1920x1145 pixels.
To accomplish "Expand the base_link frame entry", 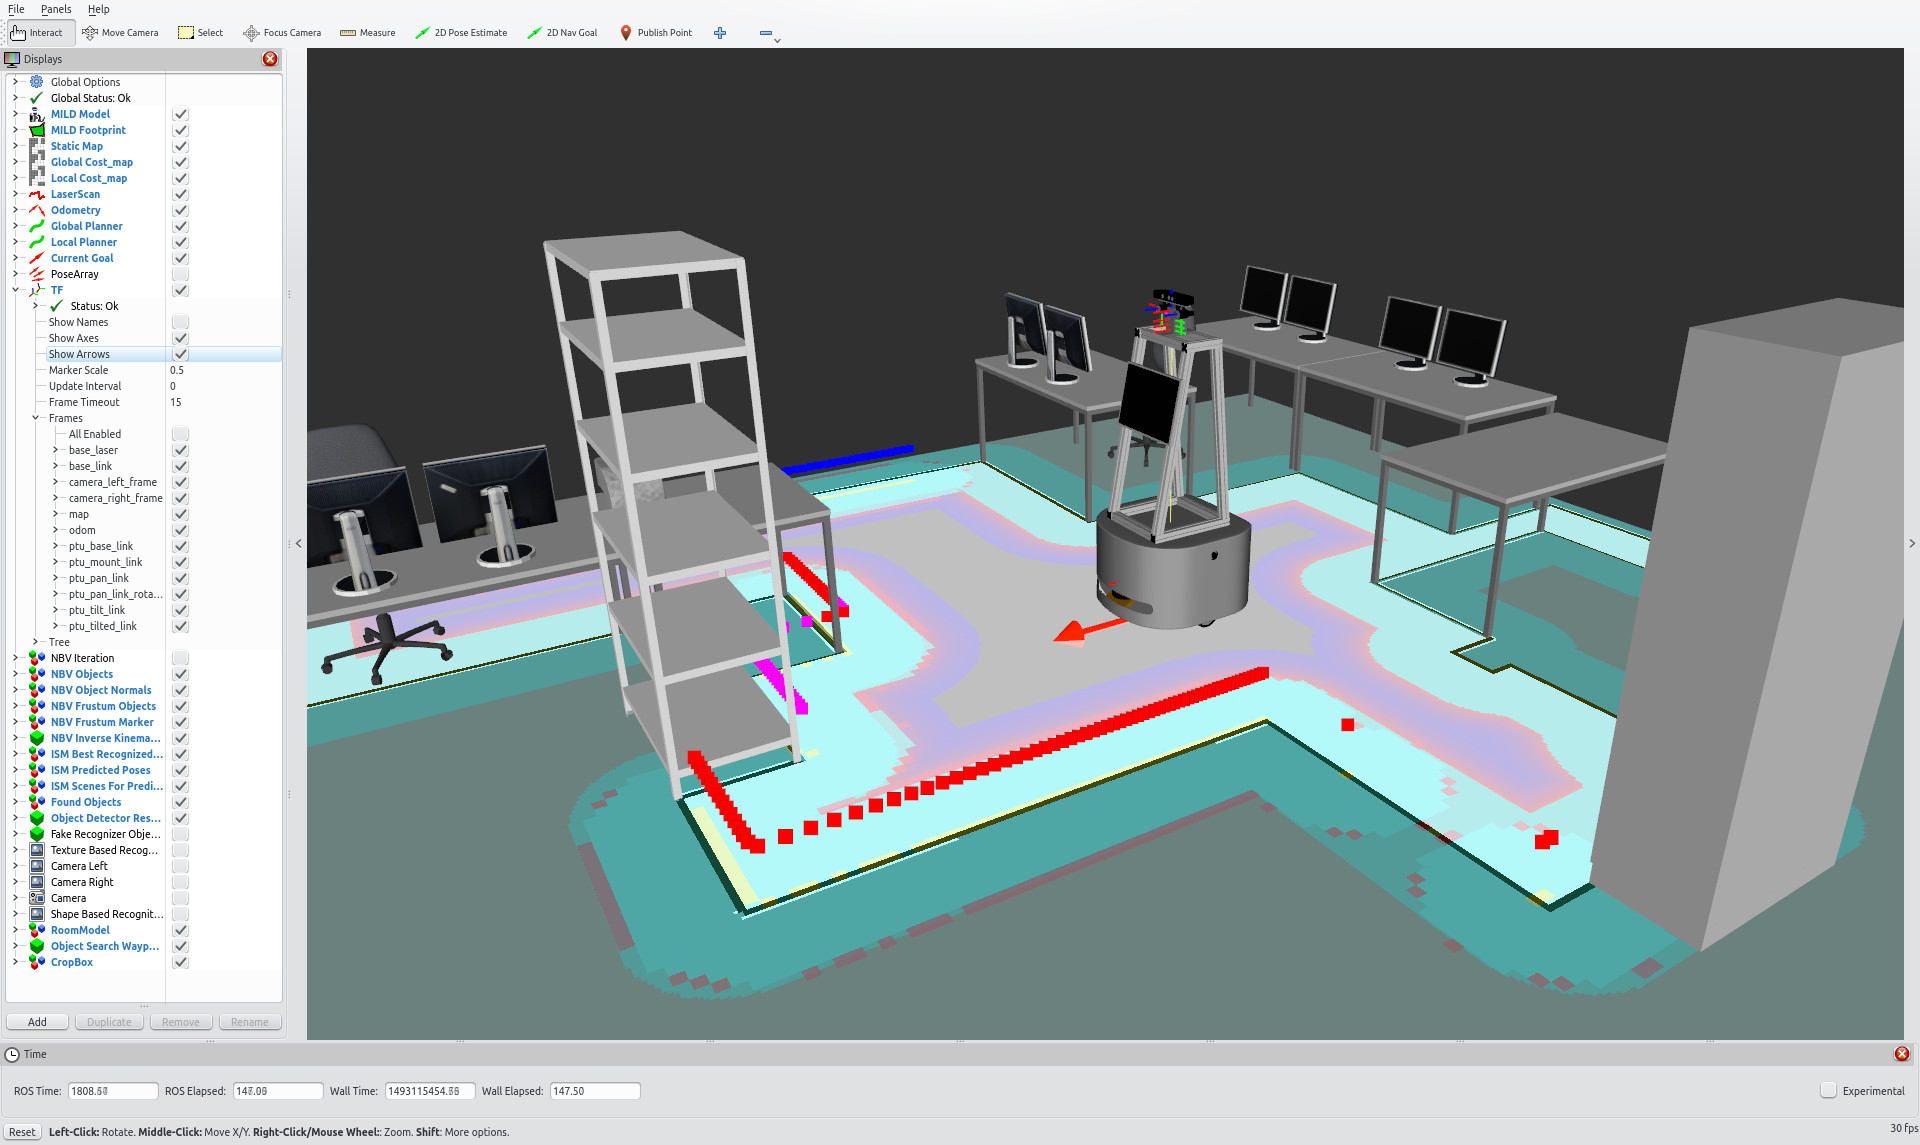I will 55,466.
